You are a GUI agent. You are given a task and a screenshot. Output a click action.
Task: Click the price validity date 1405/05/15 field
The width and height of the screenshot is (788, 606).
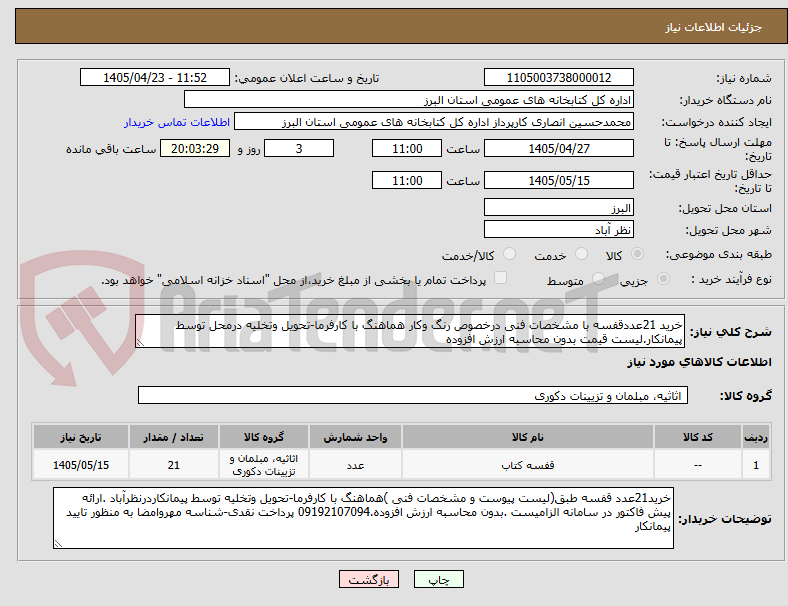point(558,180)
